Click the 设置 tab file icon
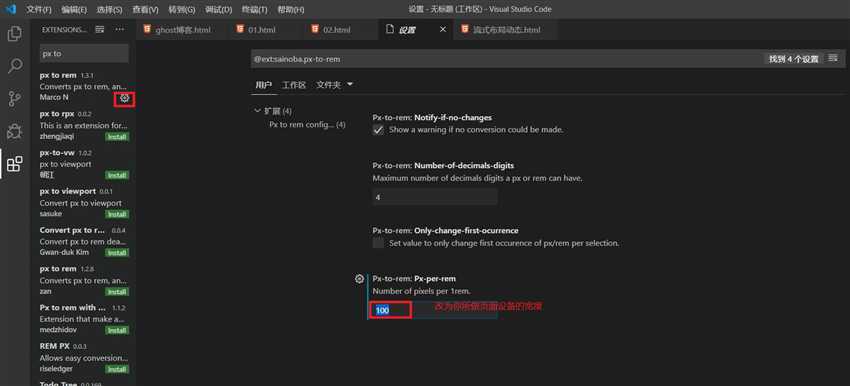850x386 pixels. pyautogui.click(x=389, y=29)
